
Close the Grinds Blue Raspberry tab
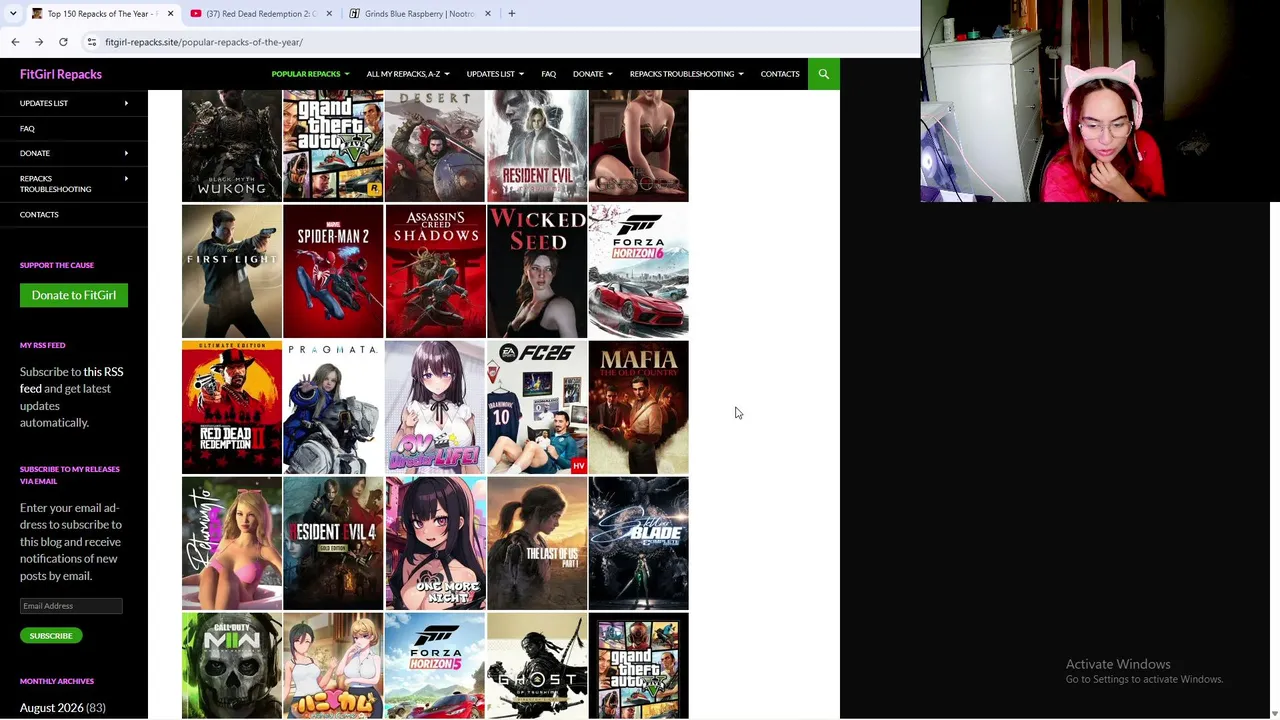coord(488,14)
